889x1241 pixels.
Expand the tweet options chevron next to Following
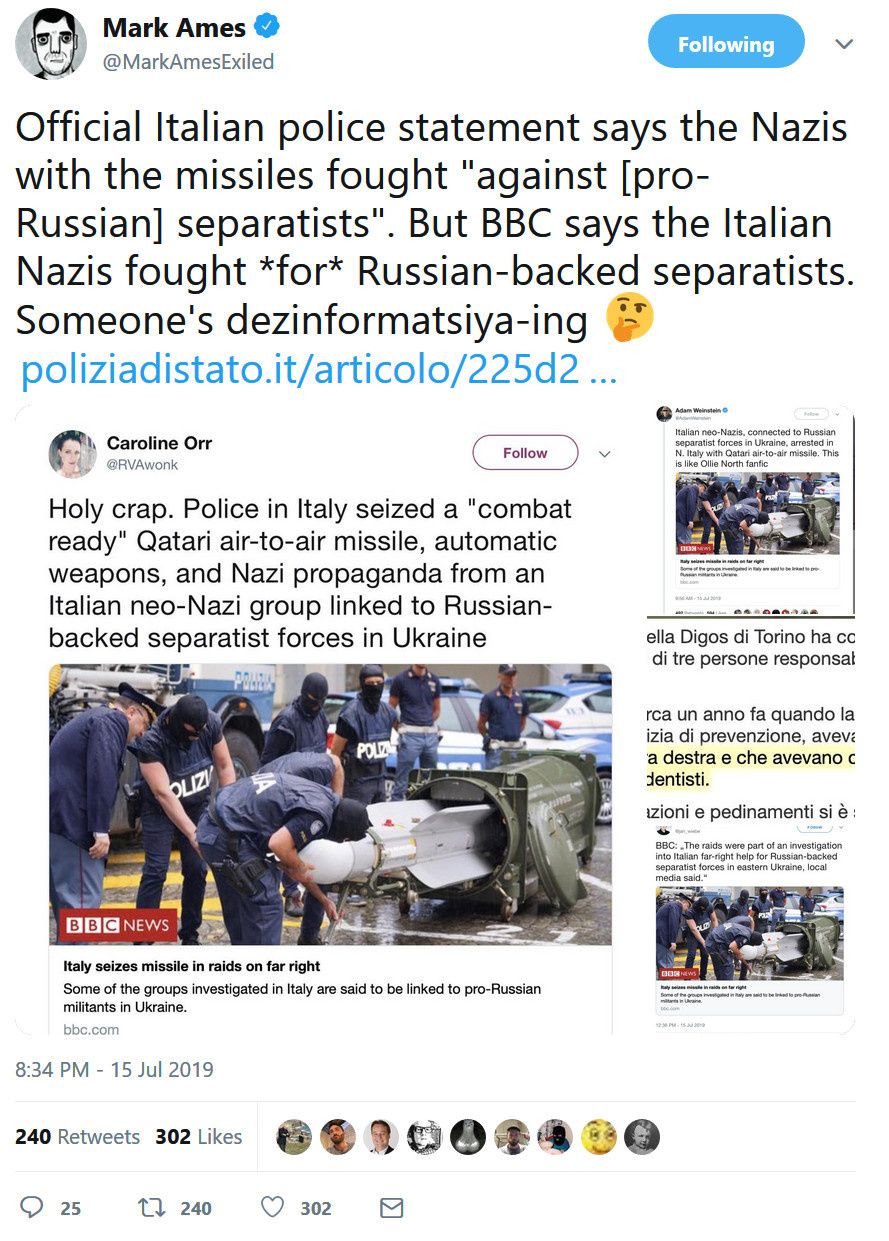tap(845, 45)
